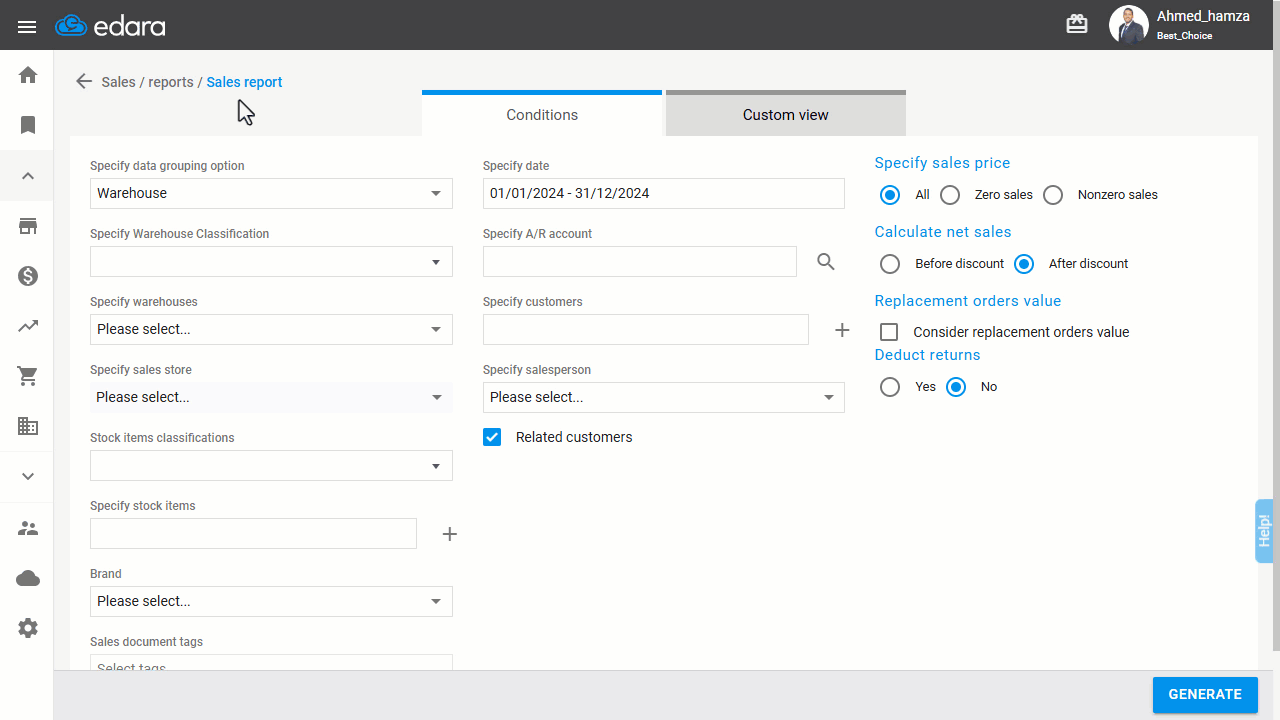Open the dollar accounting icon in sidebar

pos(28,276)
